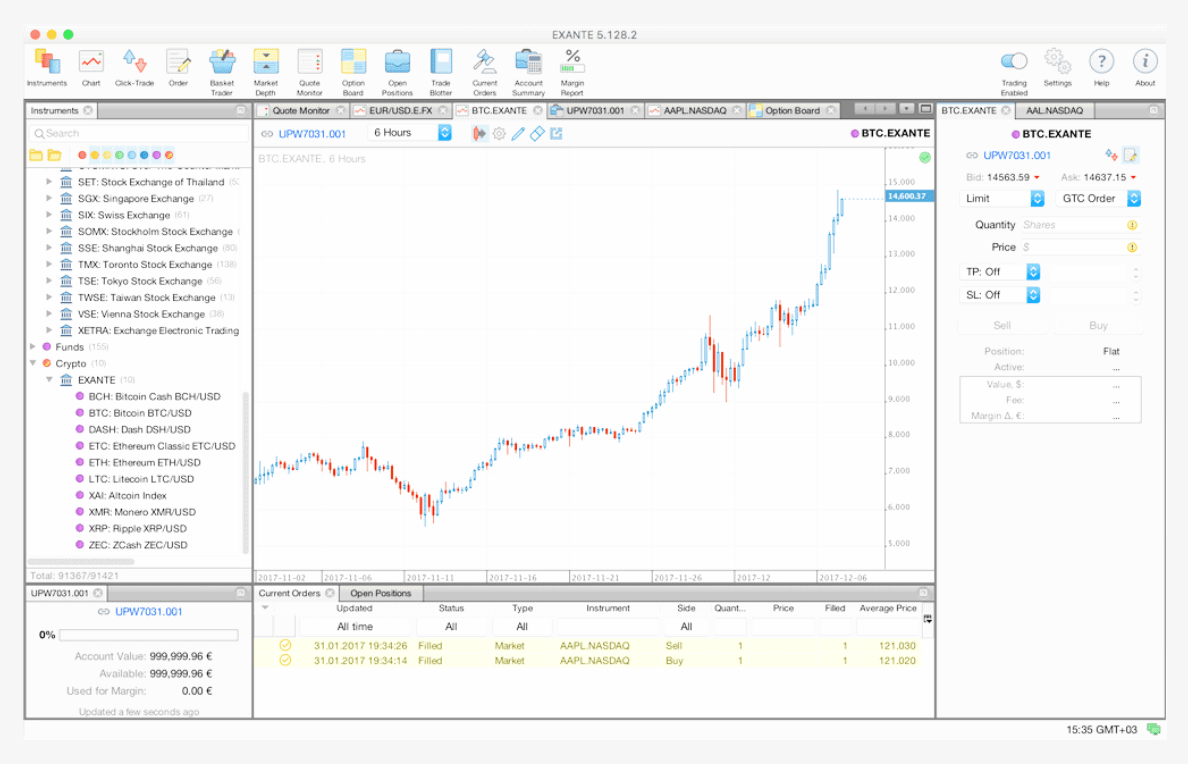This screenshot has width=1188, height=764.
Task: Expand the Funds tree group
Action: pos(33,346)
